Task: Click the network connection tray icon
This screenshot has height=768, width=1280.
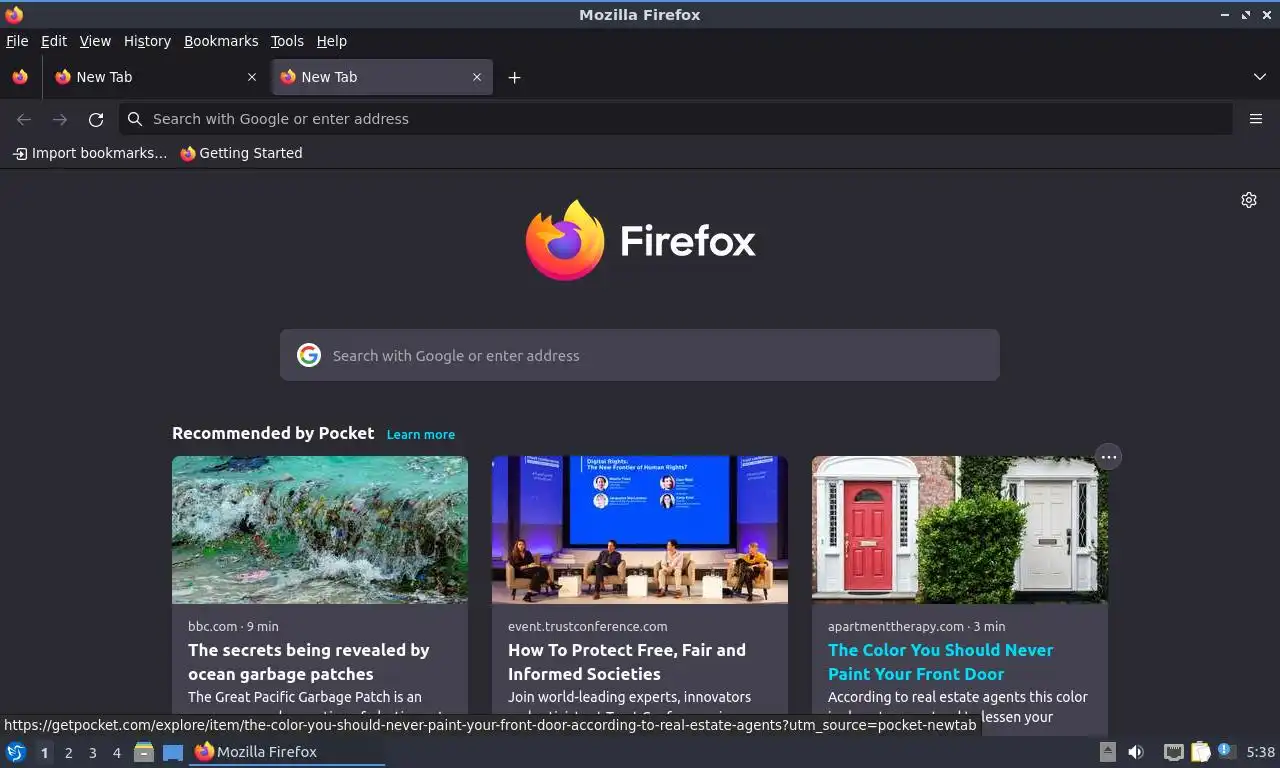Action: [x=1174, y=752]
